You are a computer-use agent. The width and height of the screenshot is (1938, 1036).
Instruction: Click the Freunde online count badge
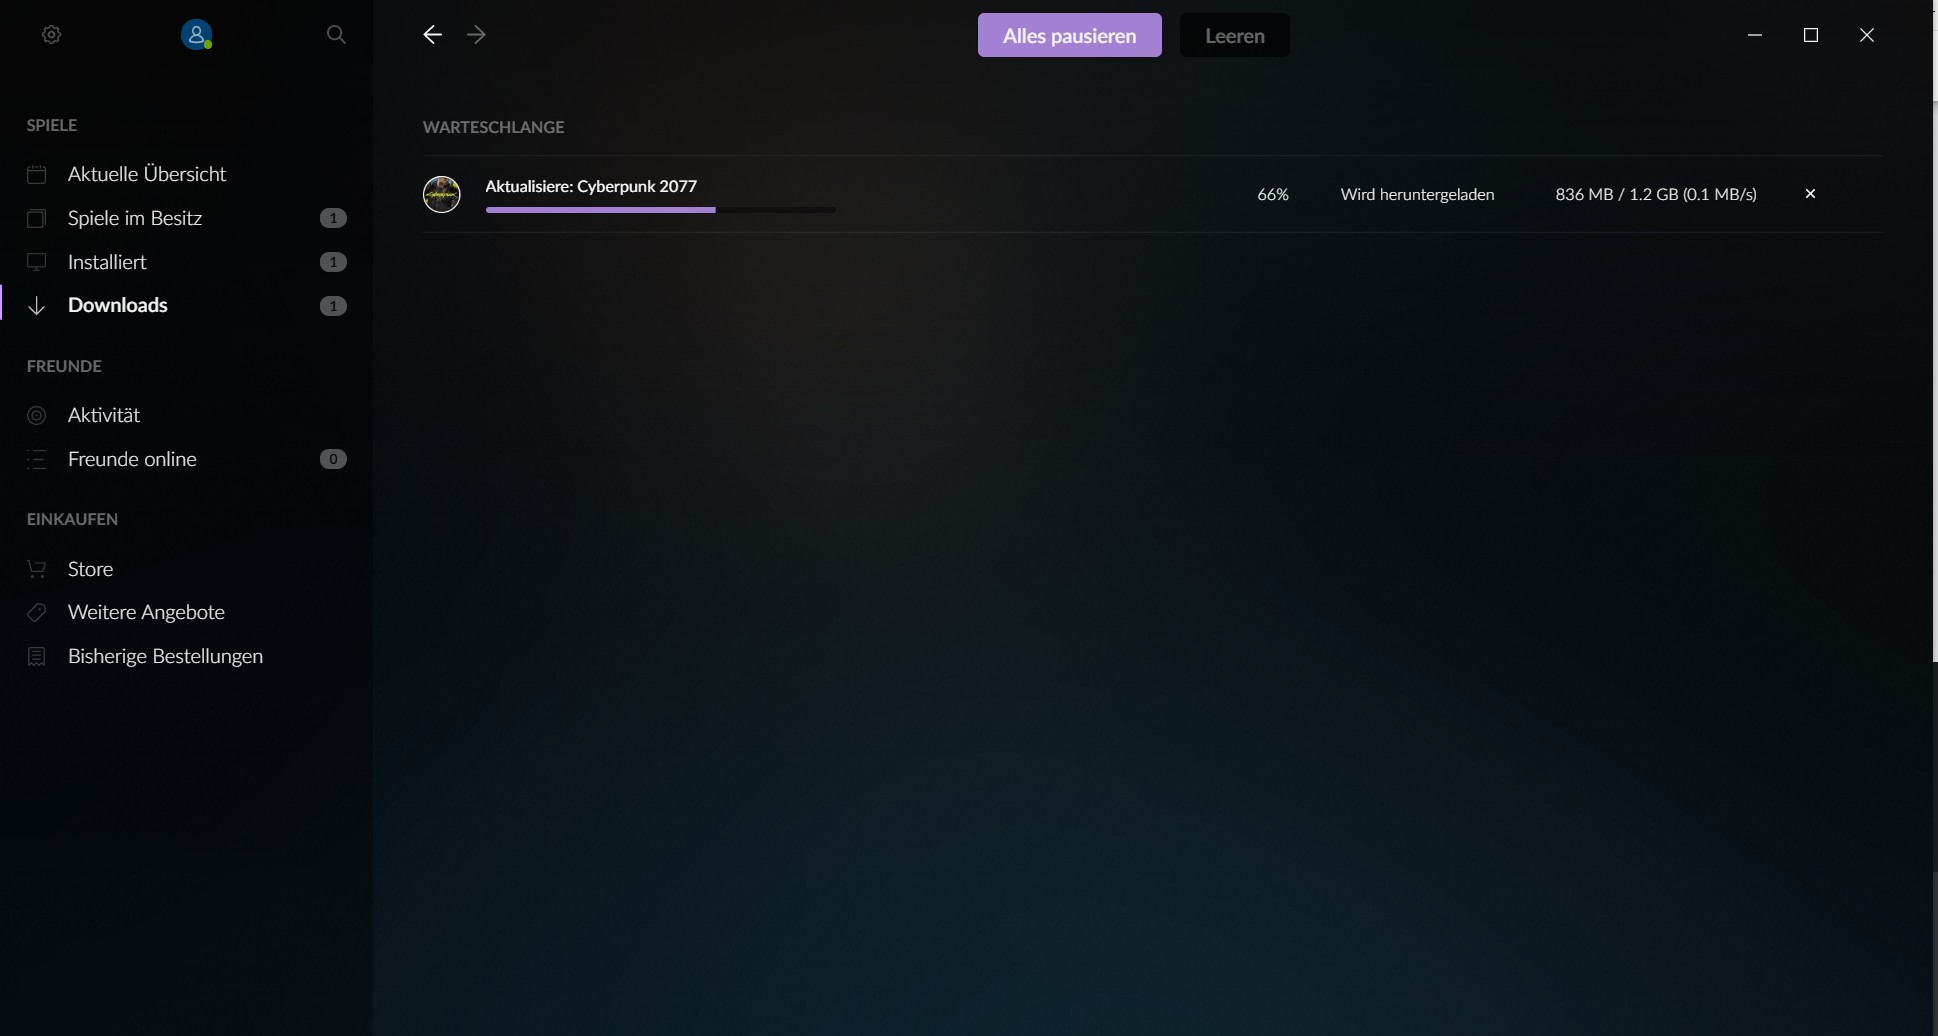point(333,459)
